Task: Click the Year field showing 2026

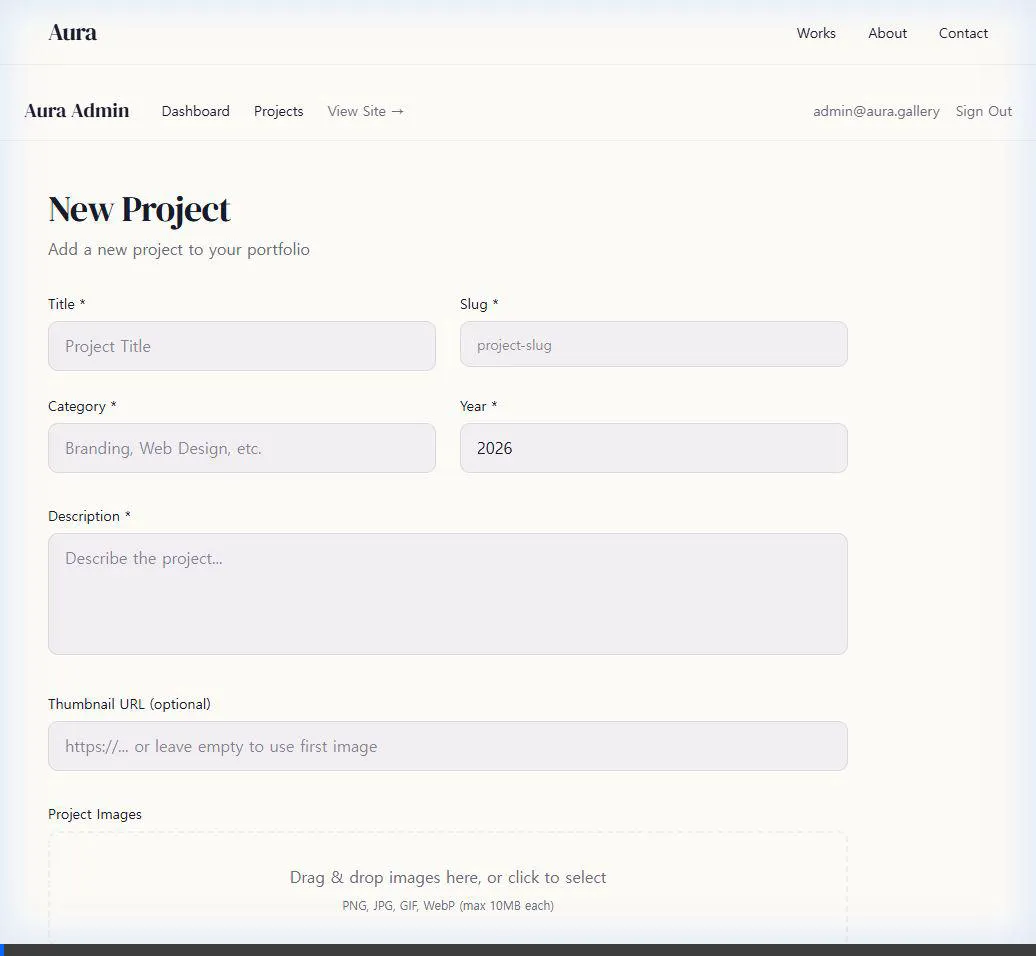Action: coord(653,448)
